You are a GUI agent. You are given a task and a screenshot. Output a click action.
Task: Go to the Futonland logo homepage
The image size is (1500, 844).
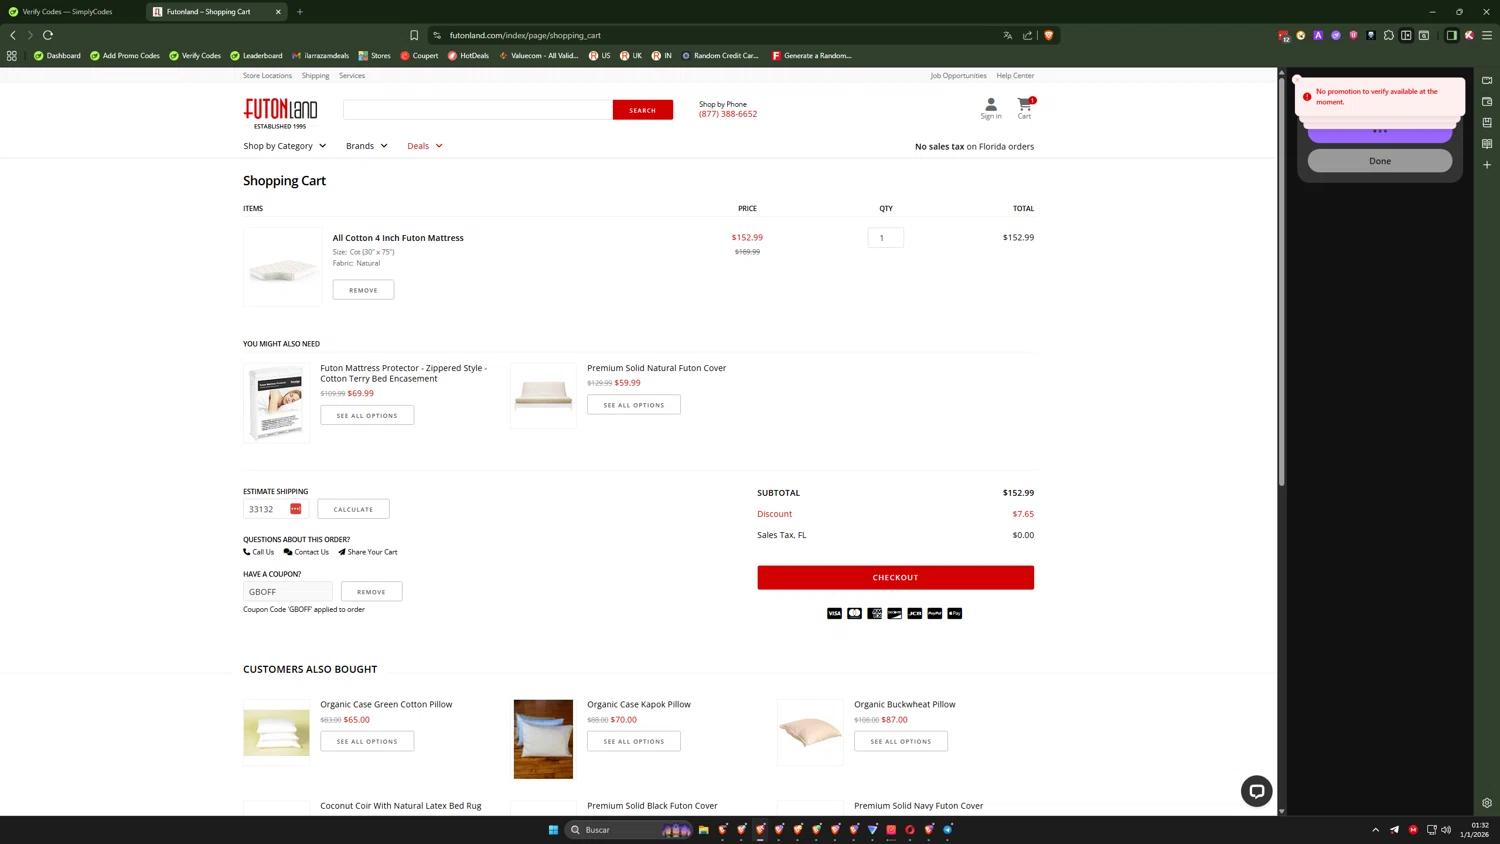280,113
